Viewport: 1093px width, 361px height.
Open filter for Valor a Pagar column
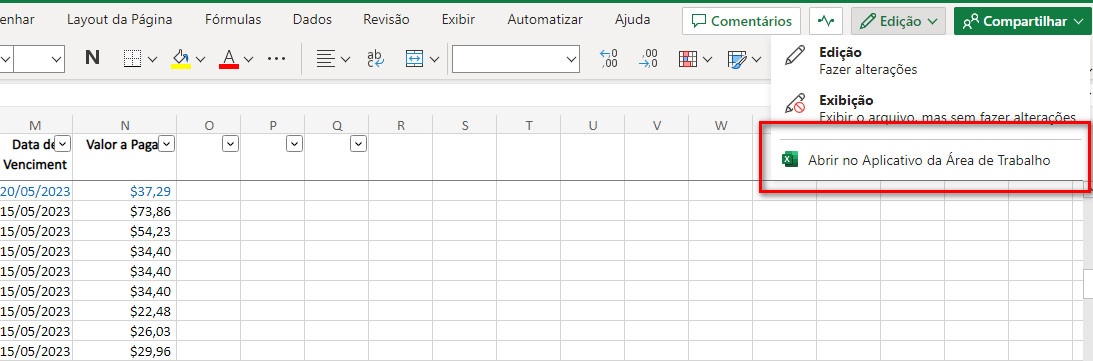click(167, 144)
